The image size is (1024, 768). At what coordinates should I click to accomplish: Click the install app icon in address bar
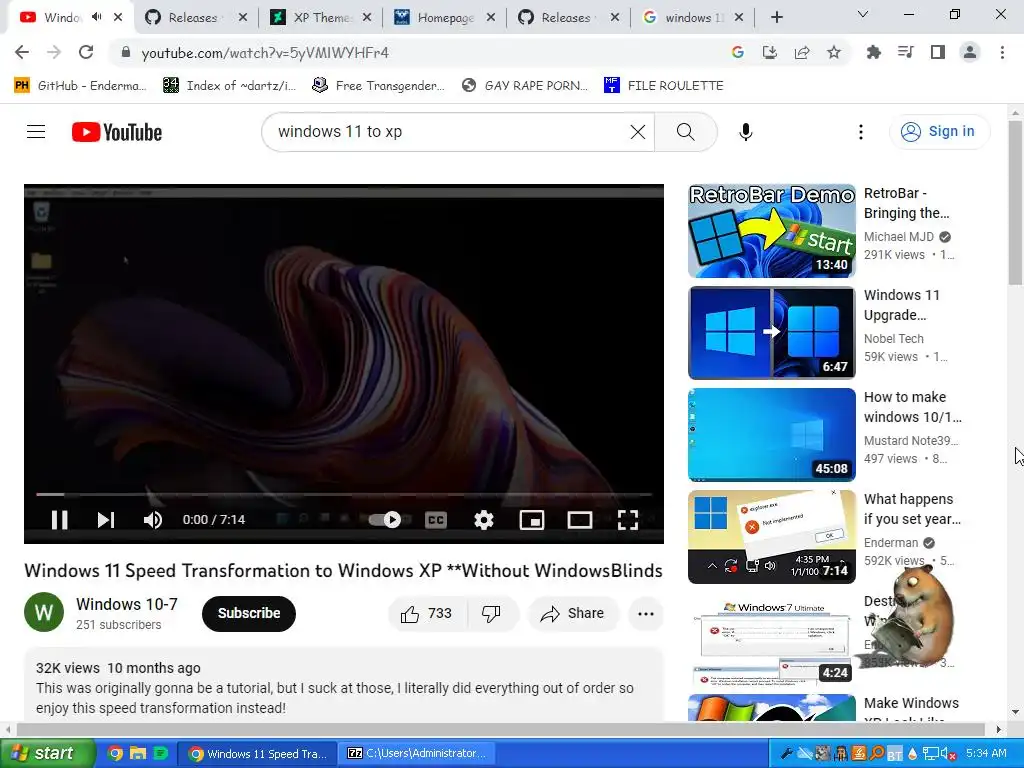point(770,52)
